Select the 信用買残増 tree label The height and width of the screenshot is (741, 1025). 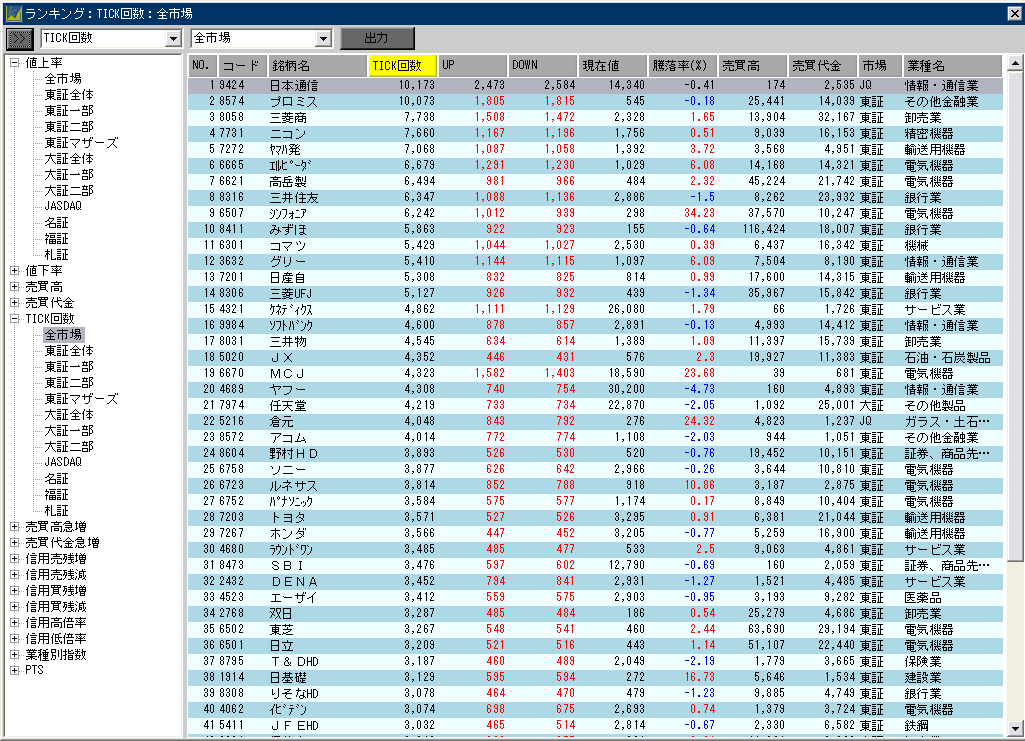click(56, 591)
